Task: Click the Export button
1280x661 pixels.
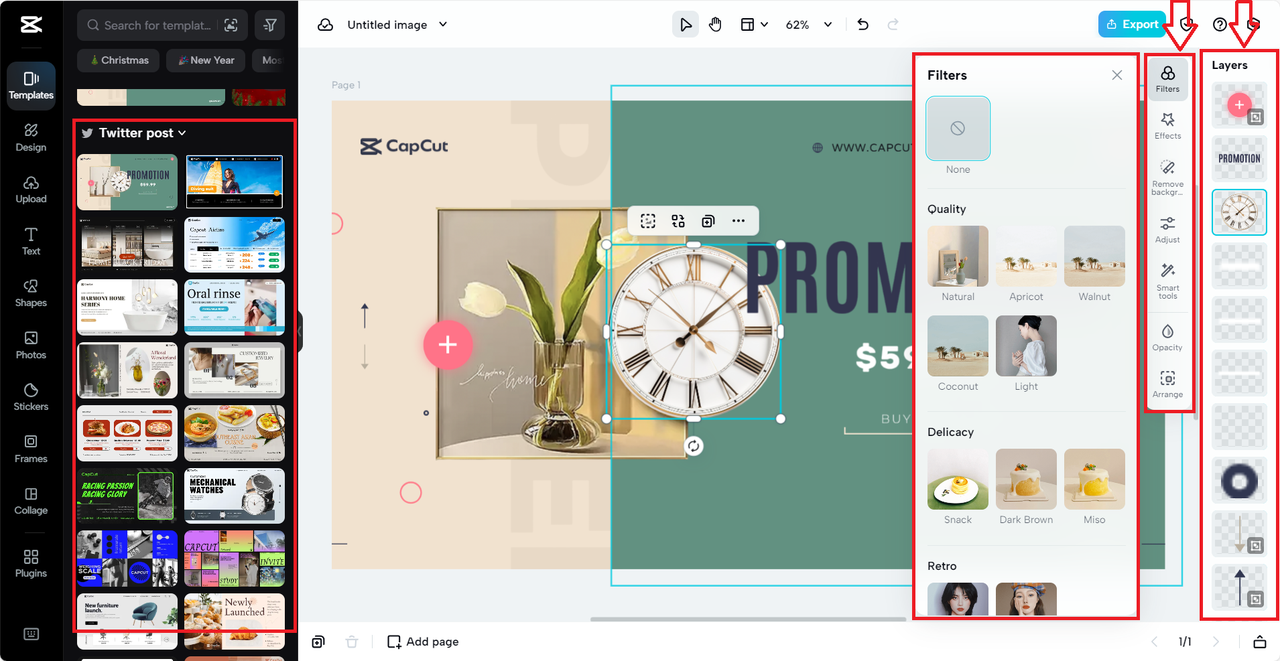Action: coord(1132,24)
